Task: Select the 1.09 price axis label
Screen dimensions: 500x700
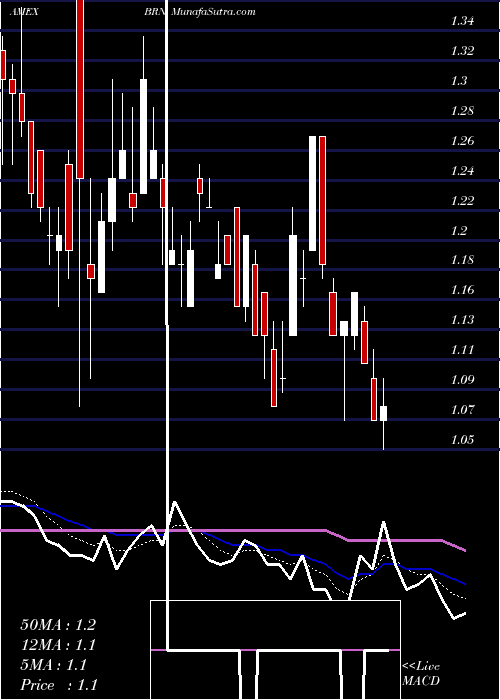Action: pyautogui.click(x=462, y=379)
